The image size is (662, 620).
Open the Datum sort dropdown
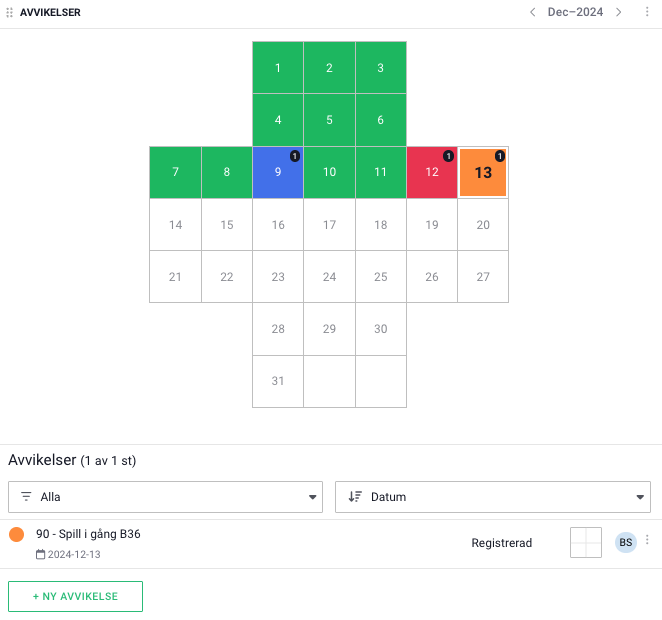493,497
